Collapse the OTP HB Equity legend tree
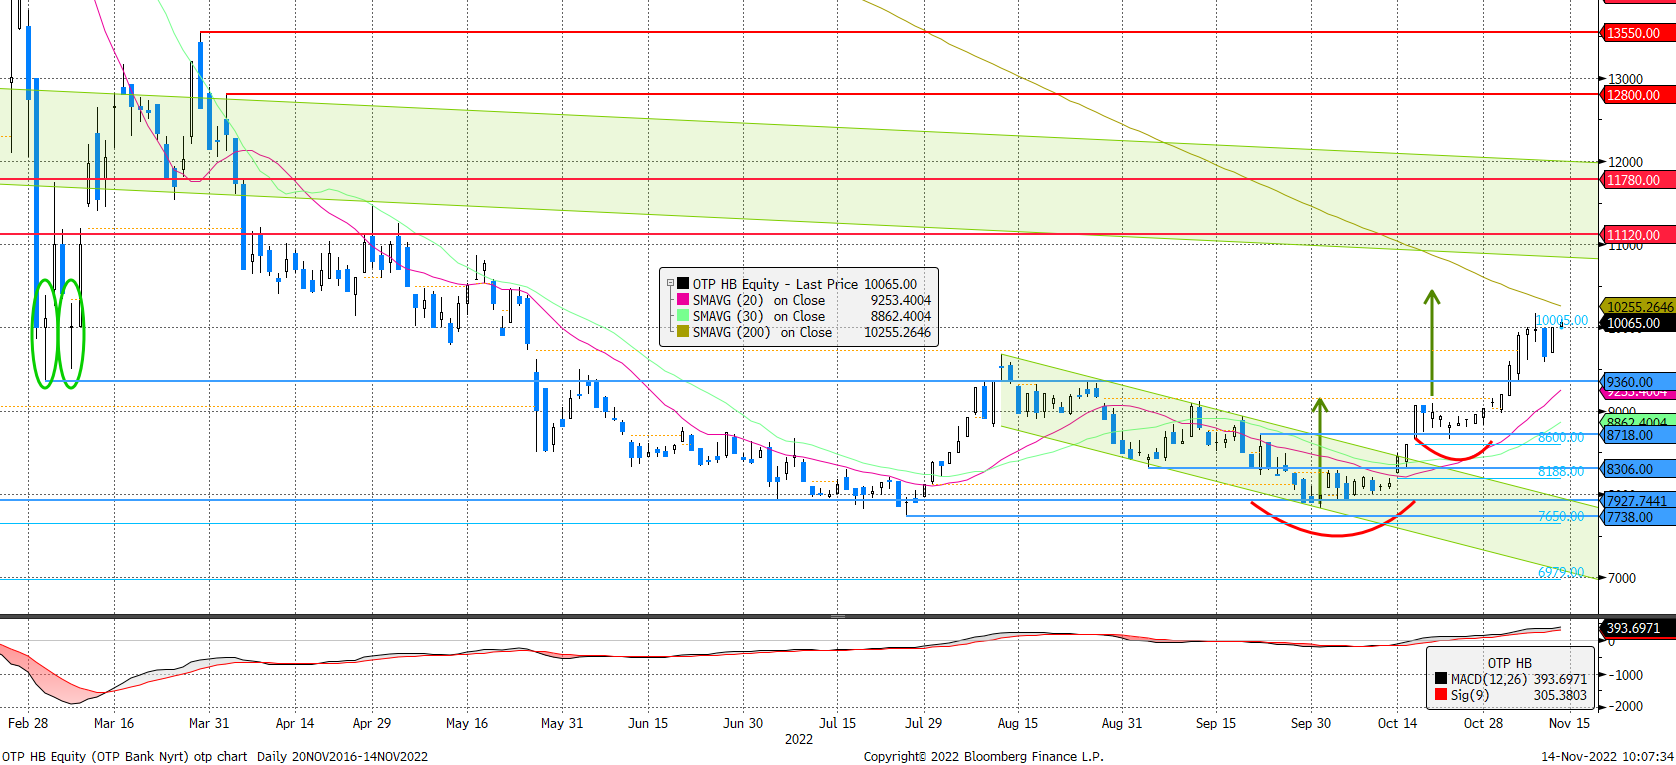The image size is (1676, 765). coord(670,284)
